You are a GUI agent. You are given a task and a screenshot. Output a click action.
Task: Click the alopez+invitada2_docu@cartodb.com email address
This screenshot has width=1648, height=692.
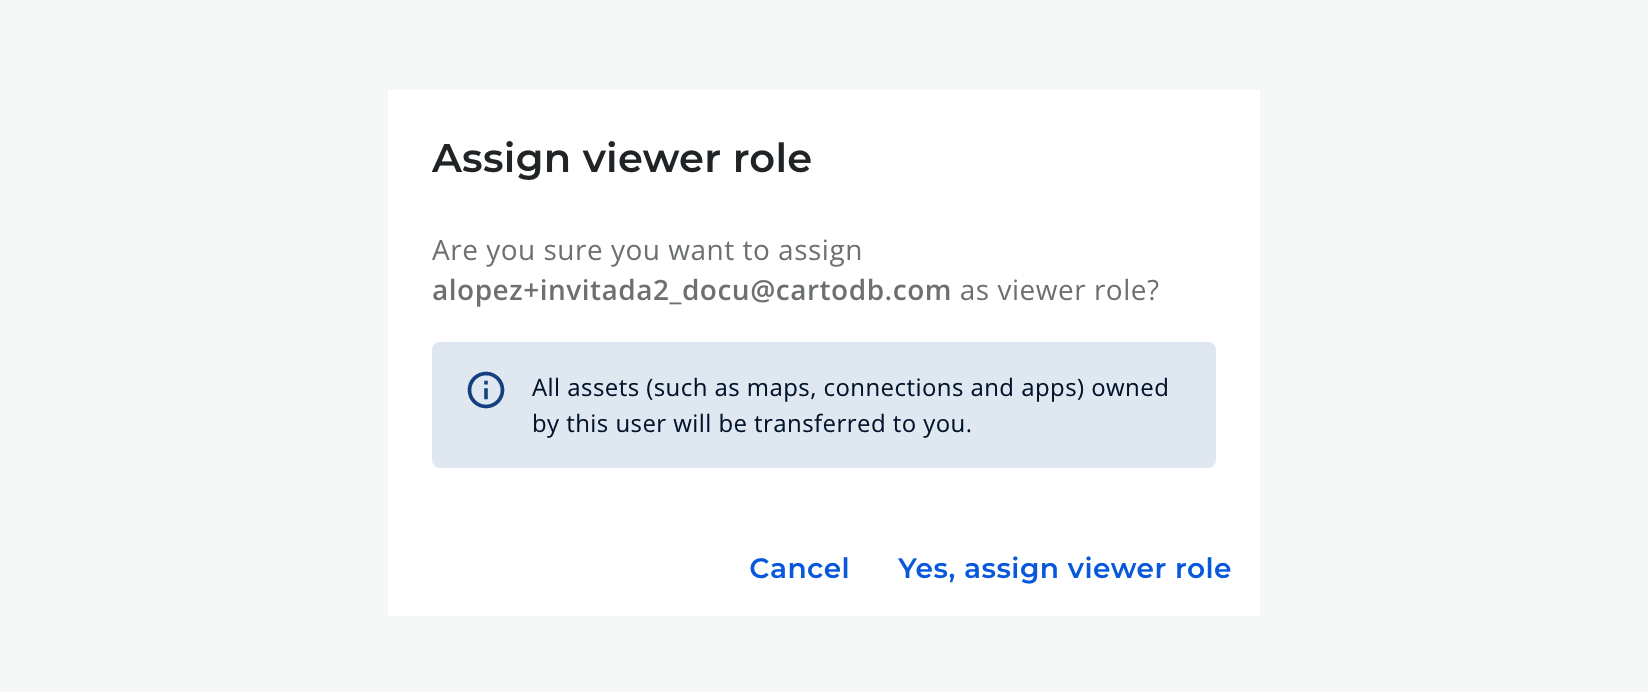[691, 291]
